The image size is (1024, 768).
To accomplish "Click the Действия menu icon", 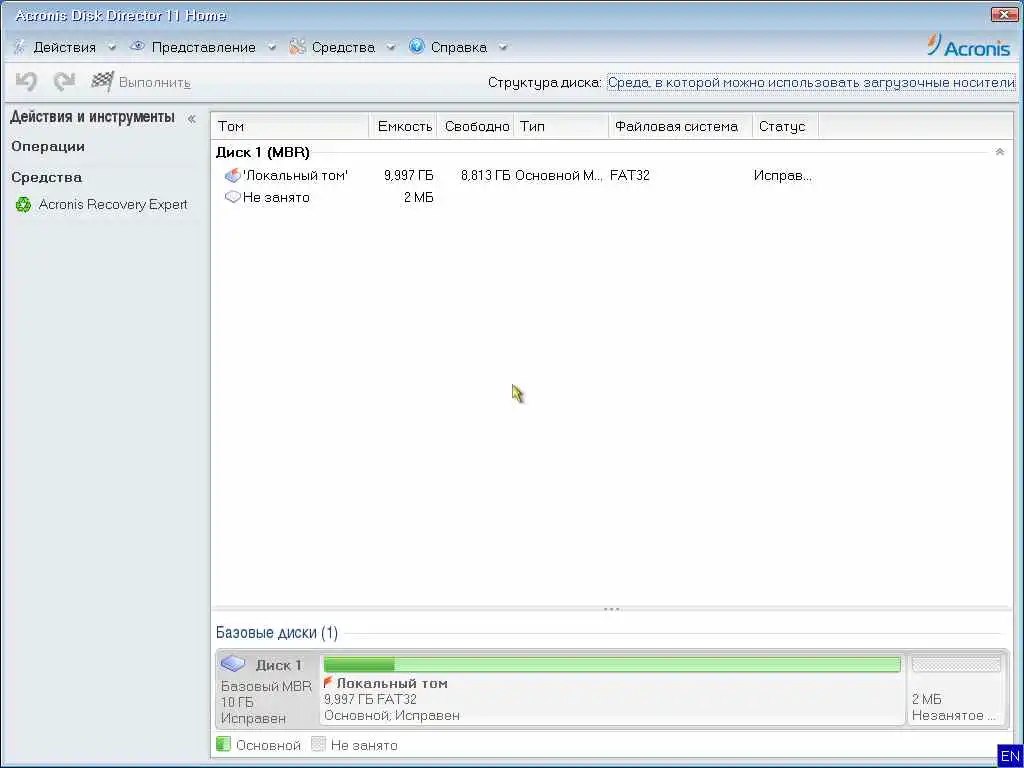I will [20, 47].
